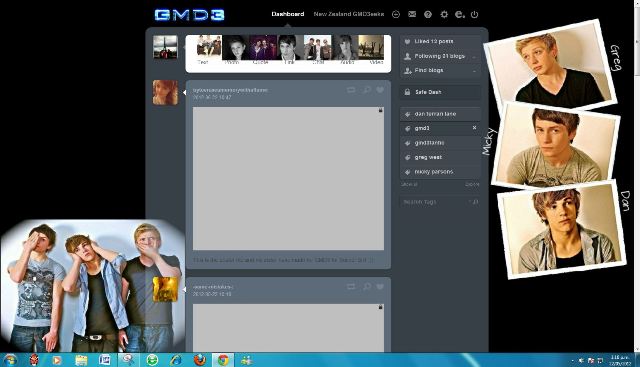Reblog the second post
The height and width of the screenshot is (367, 640).
coord(351,287)
